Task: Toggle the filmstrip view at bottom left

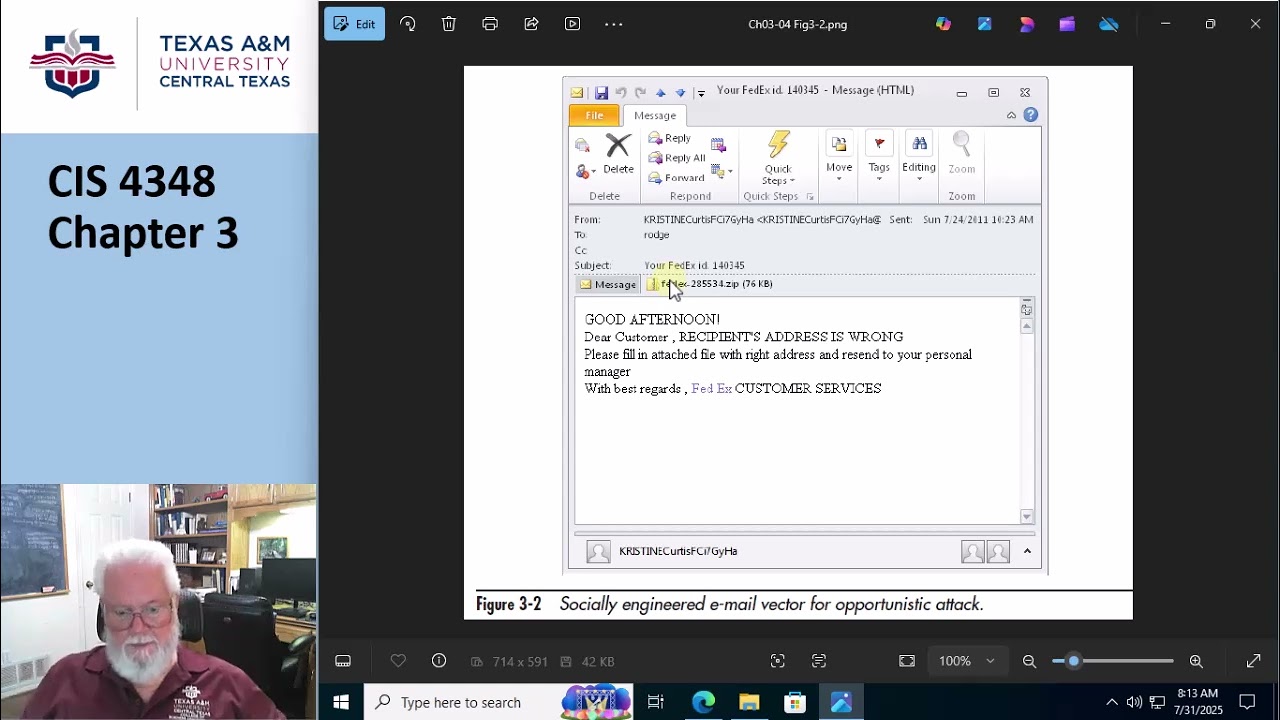Action: click(343, 661)
